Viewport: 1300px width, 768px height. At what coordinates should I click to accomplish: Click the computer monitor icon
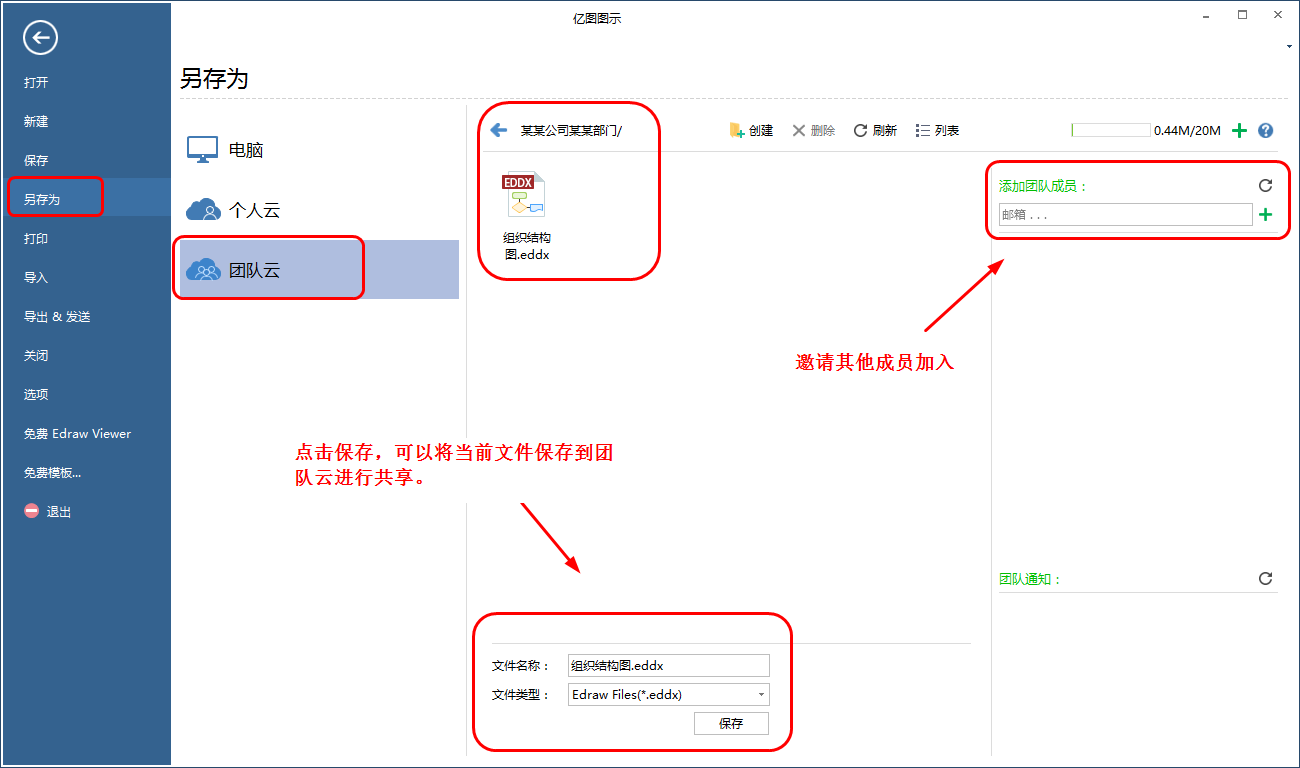click(202, 150)
